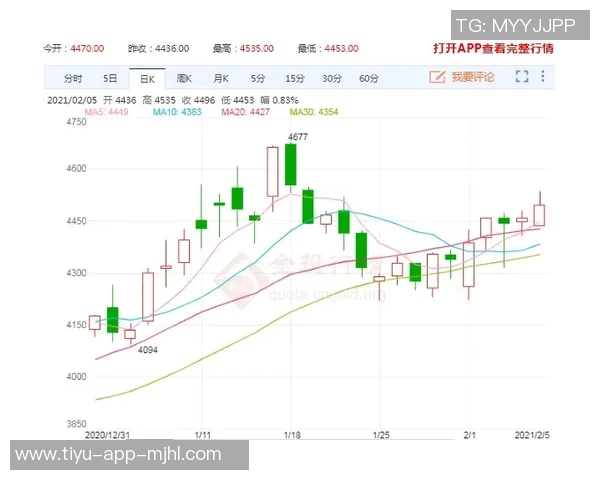This screenshot has width=600, height=480.
Task: Open the 15分 chart tab
Action: (x=295, y=78)
